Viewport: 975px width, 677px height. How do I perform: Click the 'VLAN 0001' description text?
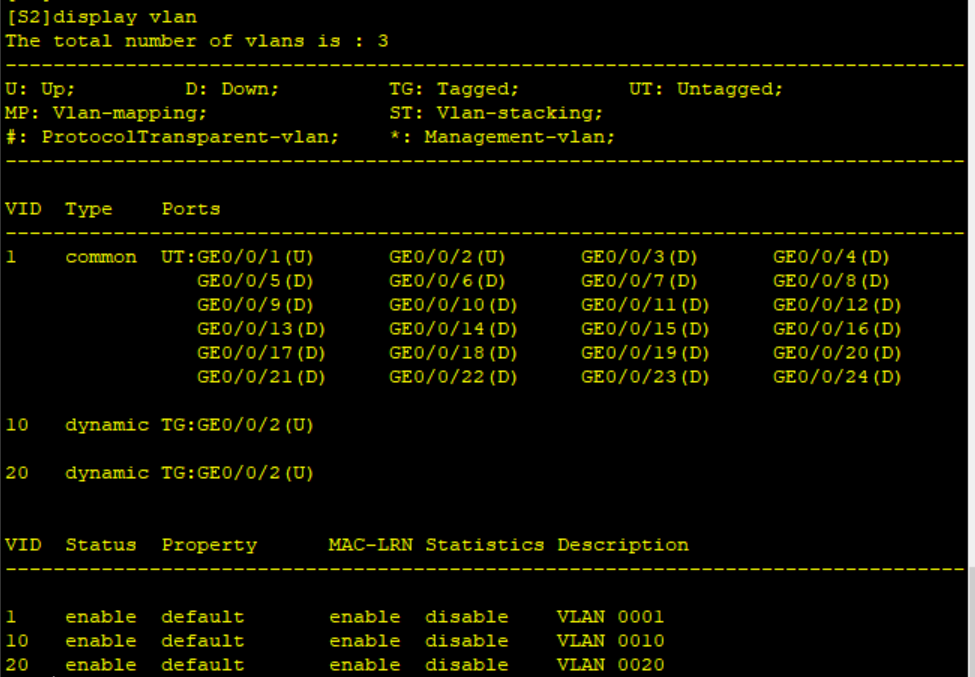pyautogui.click(x=610, y=617)
